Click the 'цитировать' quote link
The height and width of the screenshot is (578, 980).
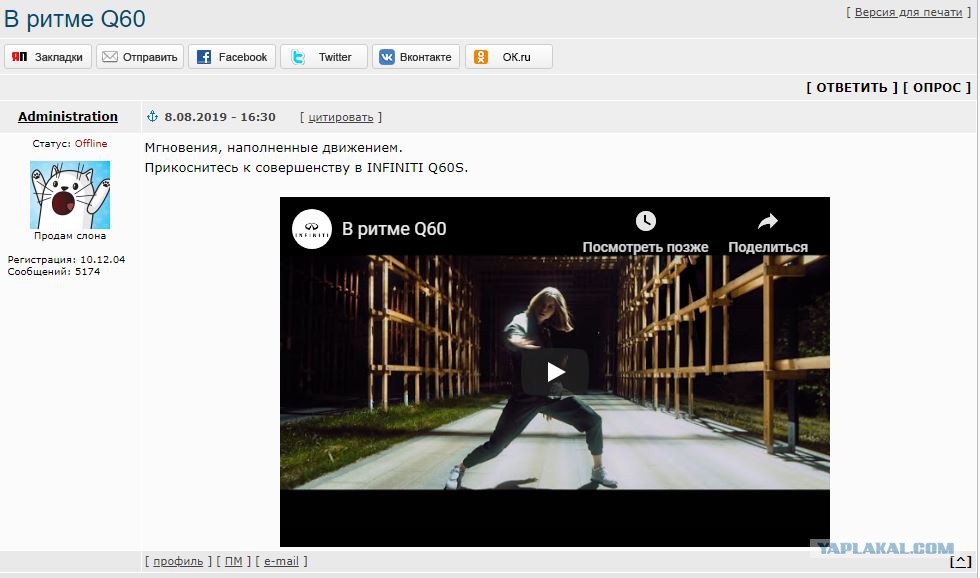pos(341,117)
